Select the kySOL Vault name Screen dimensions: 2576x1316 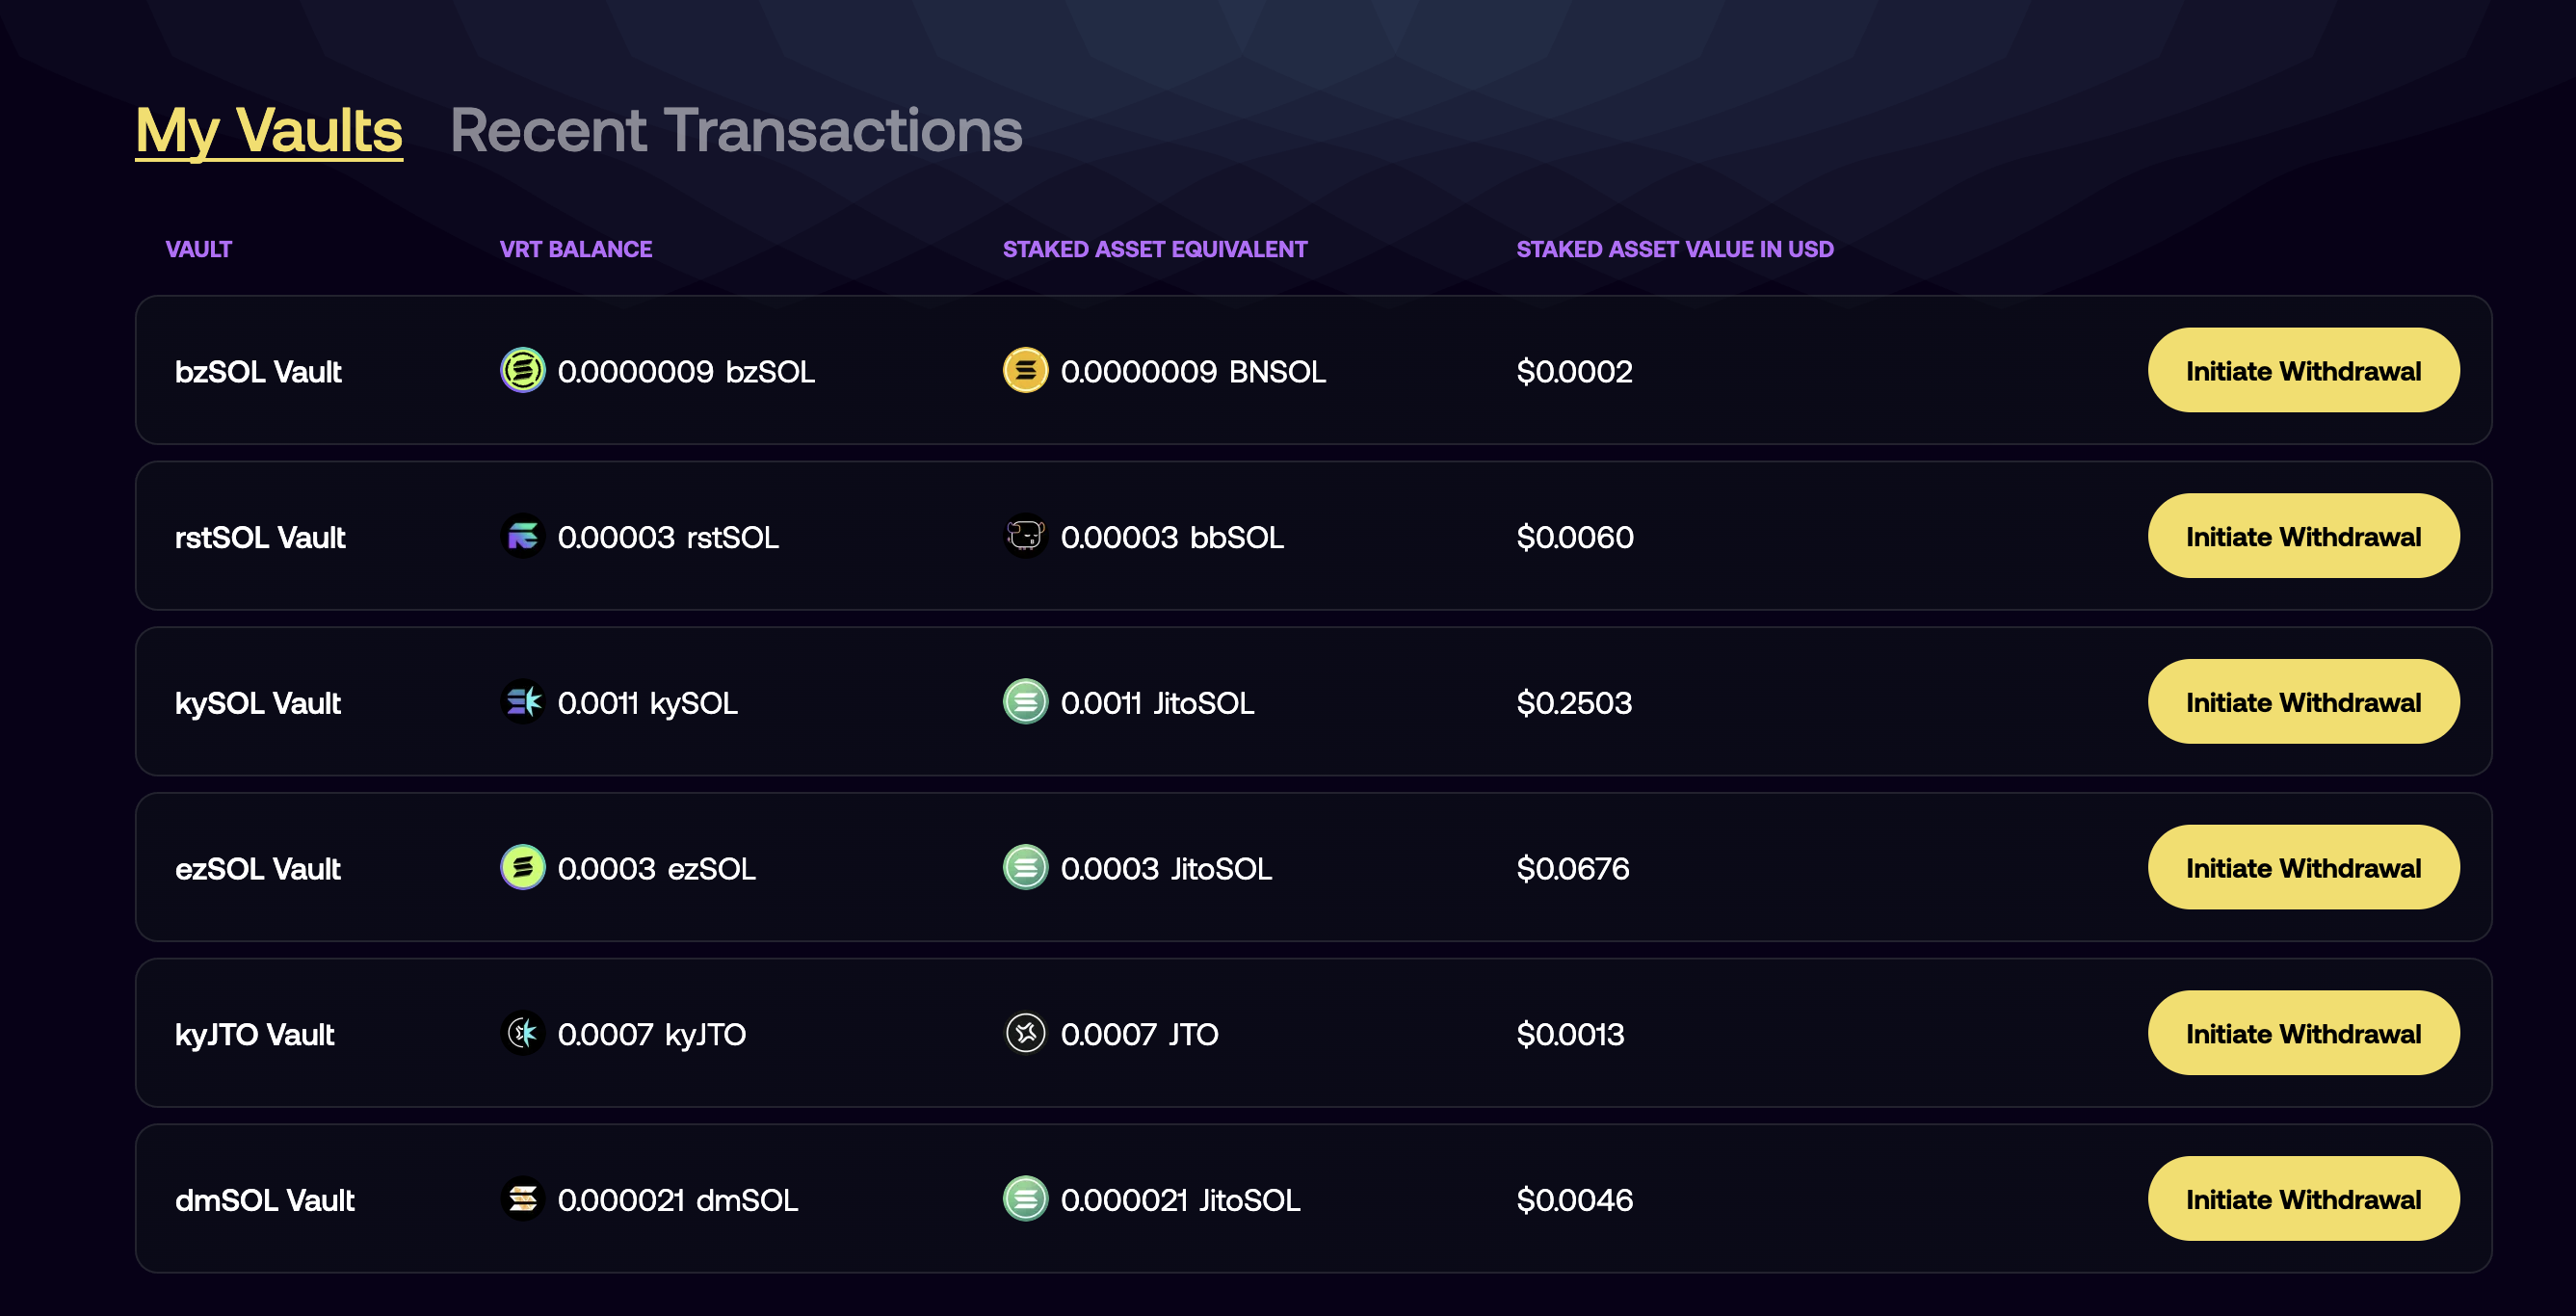tap(258, 704)
